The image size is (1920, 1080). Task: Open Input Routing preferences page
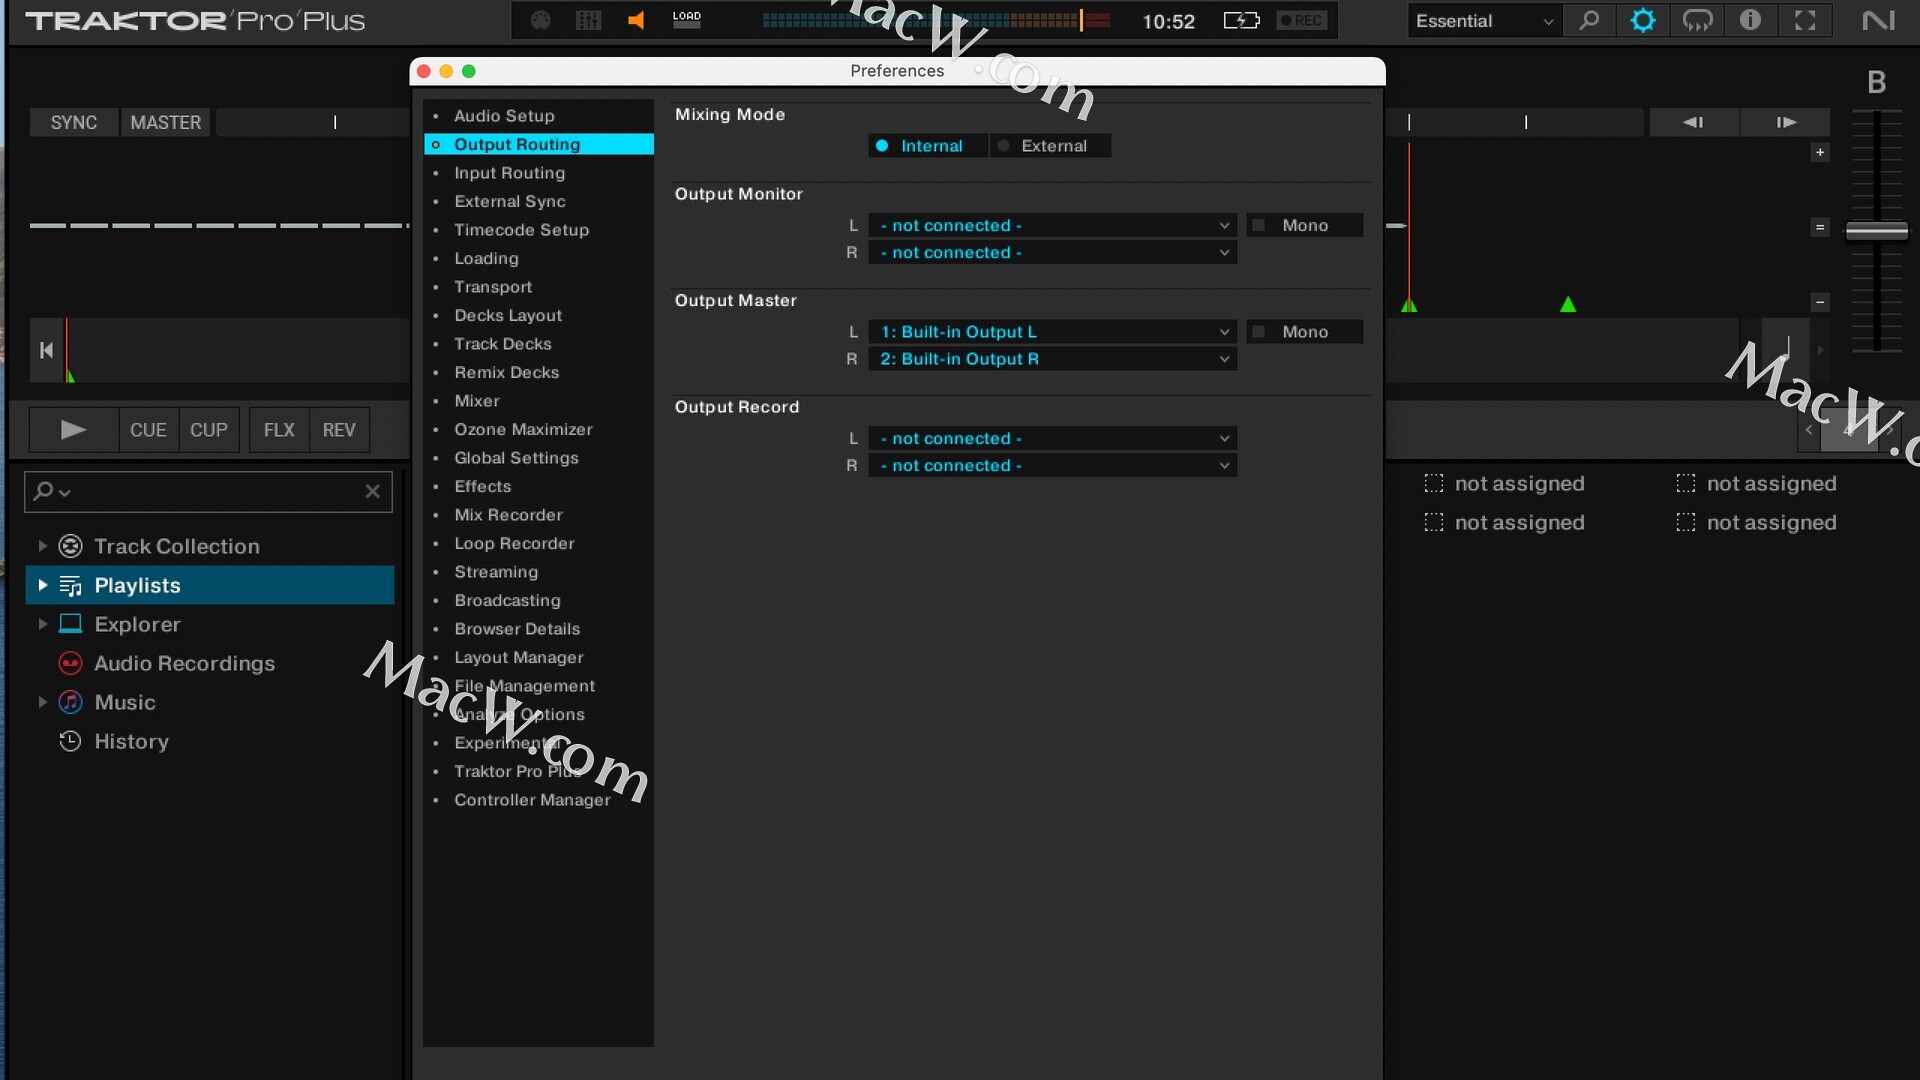(509, 173)
